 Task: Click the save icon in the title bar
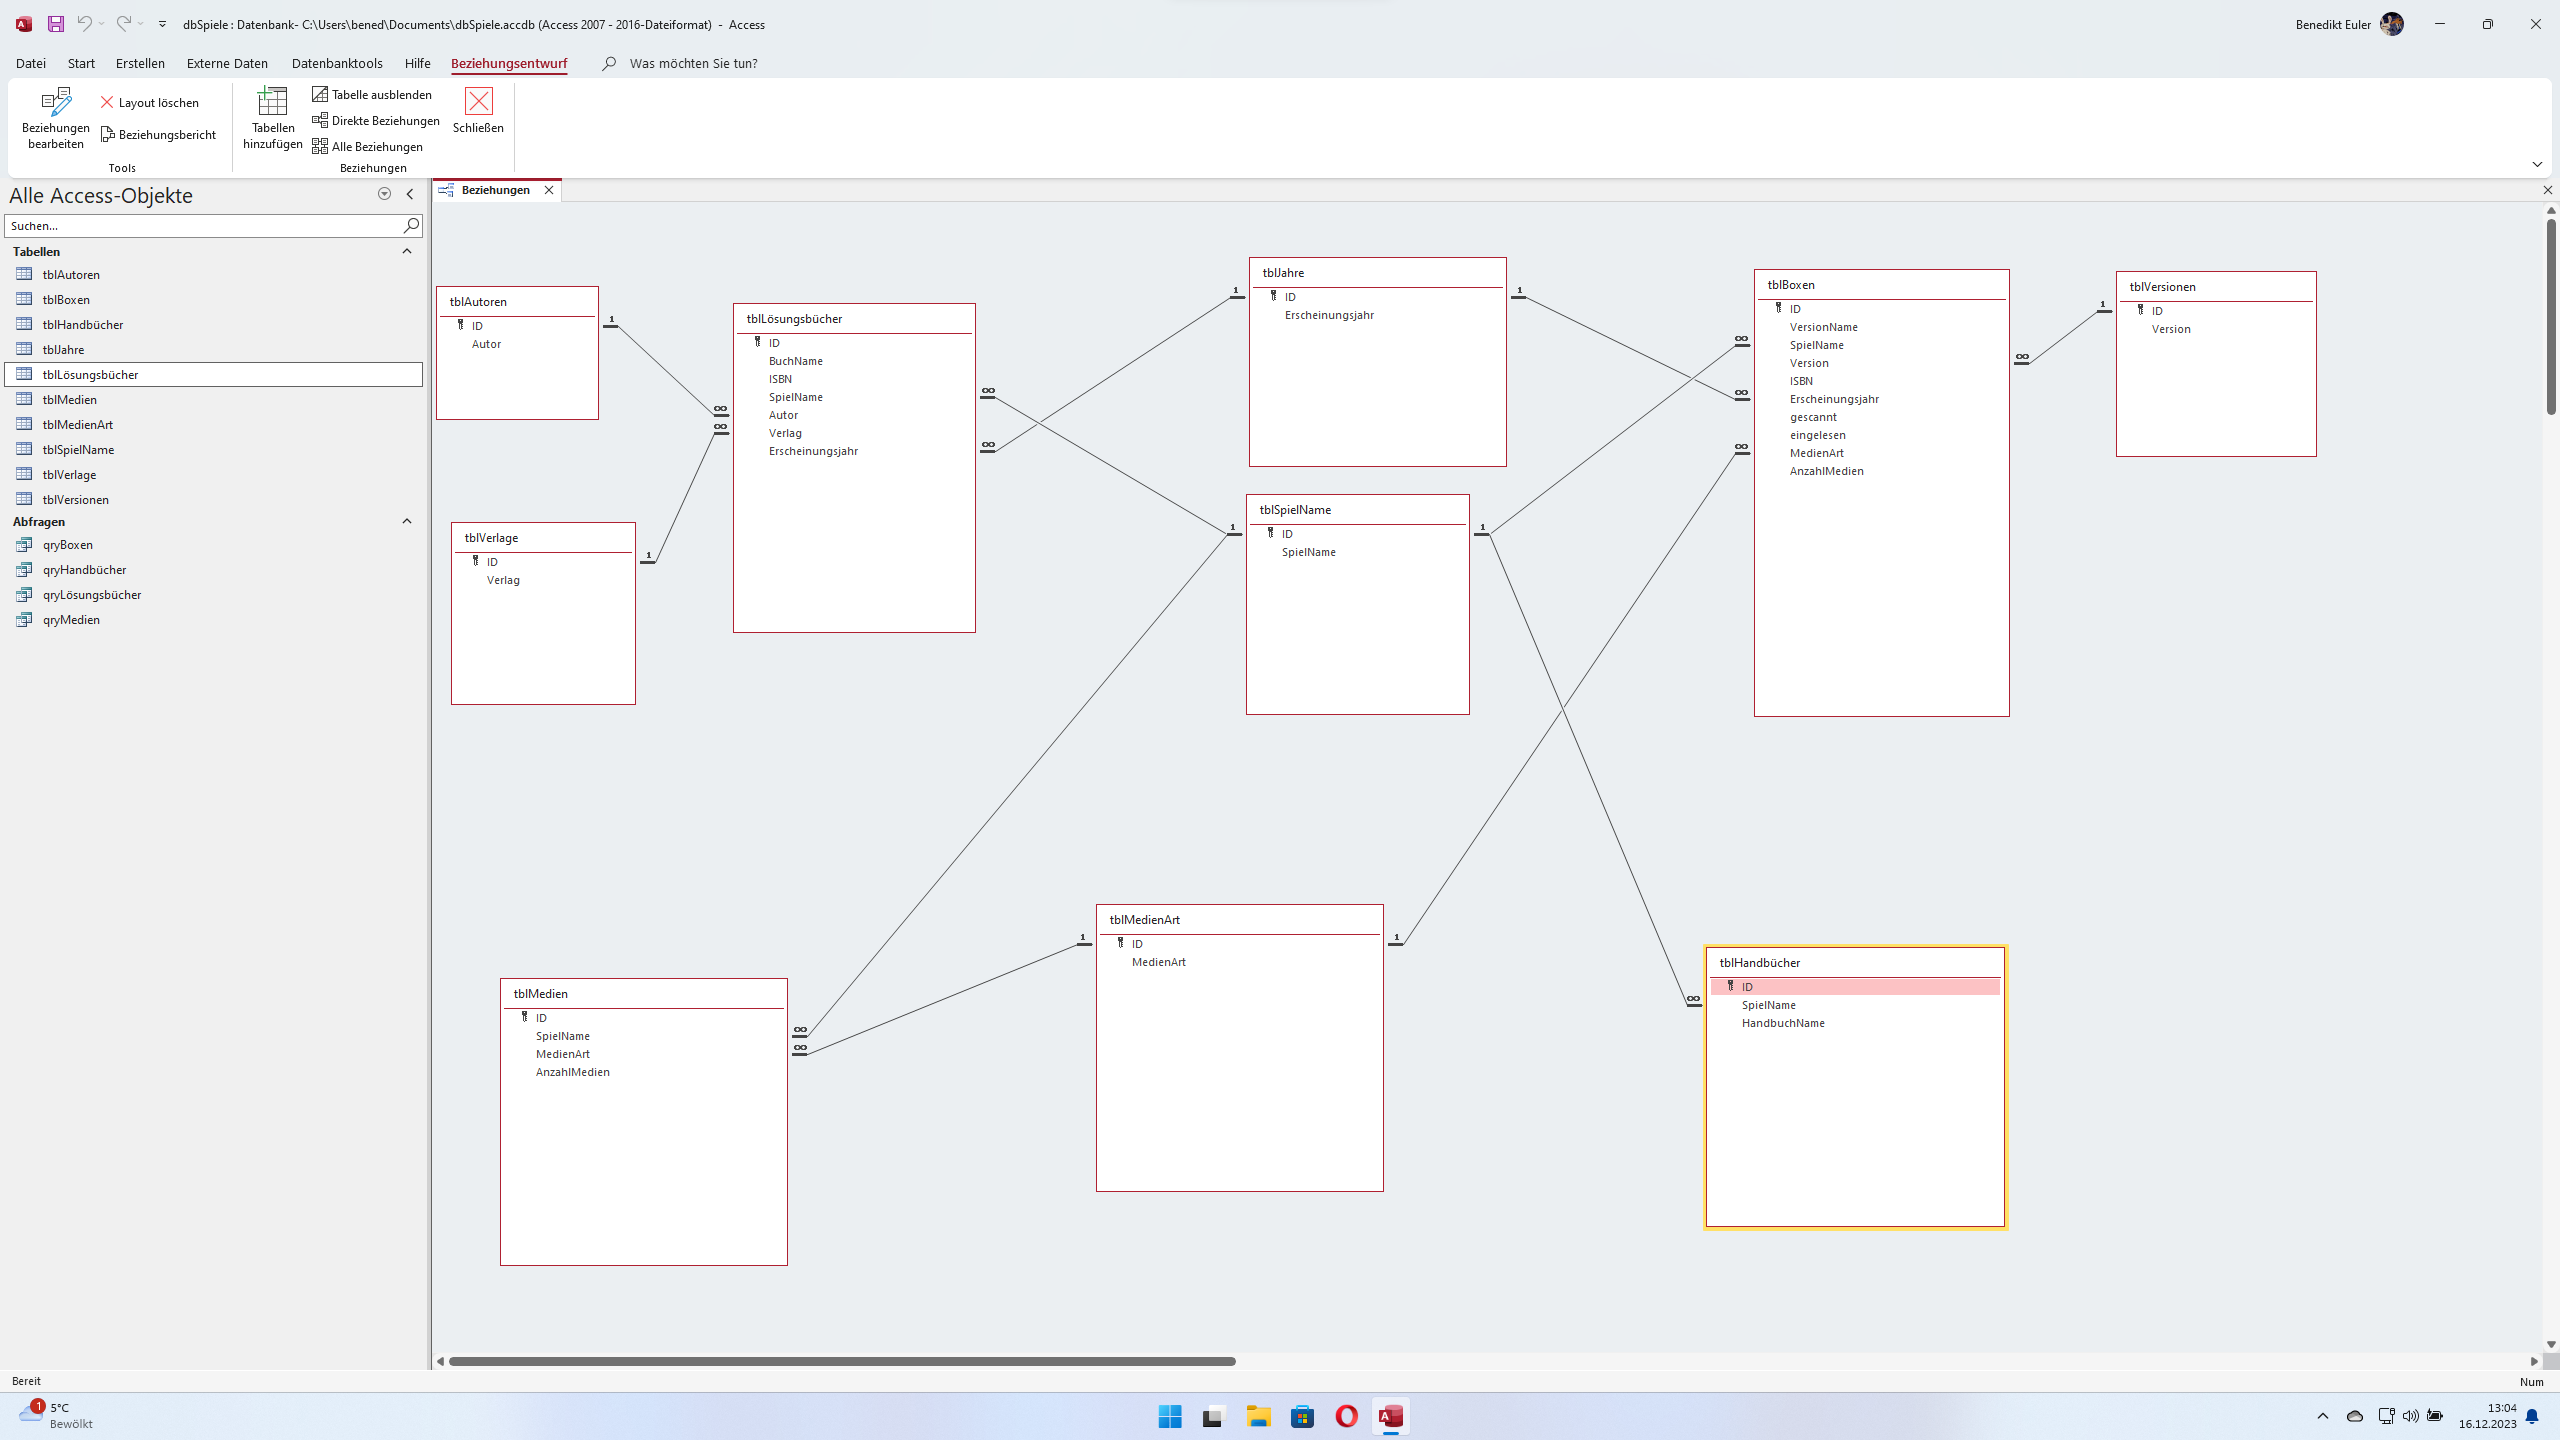tap(56, 24)
